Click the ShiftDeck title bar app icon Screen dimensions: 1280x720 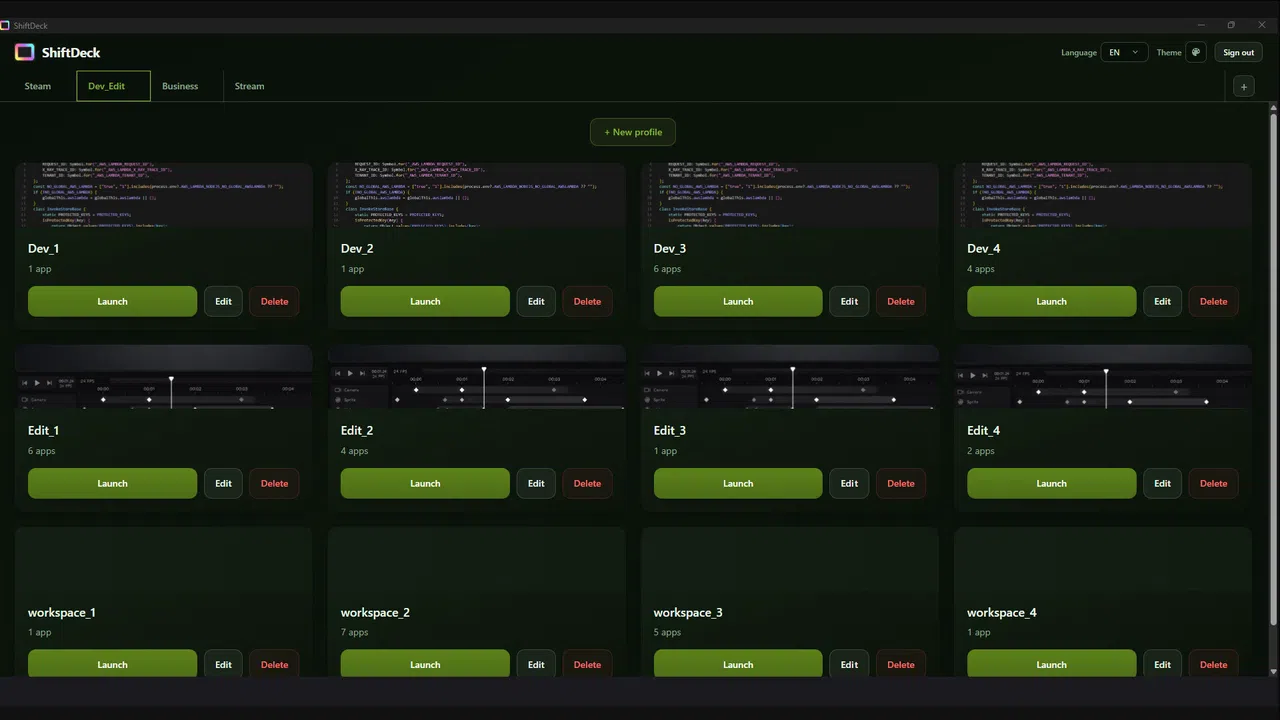pyautogui.click(x=5, y=25)
